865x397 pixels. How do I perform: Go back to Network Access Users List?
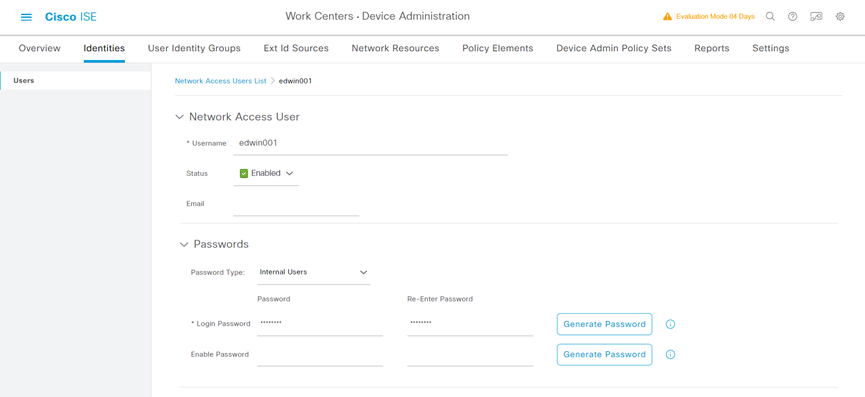[221, 81]
